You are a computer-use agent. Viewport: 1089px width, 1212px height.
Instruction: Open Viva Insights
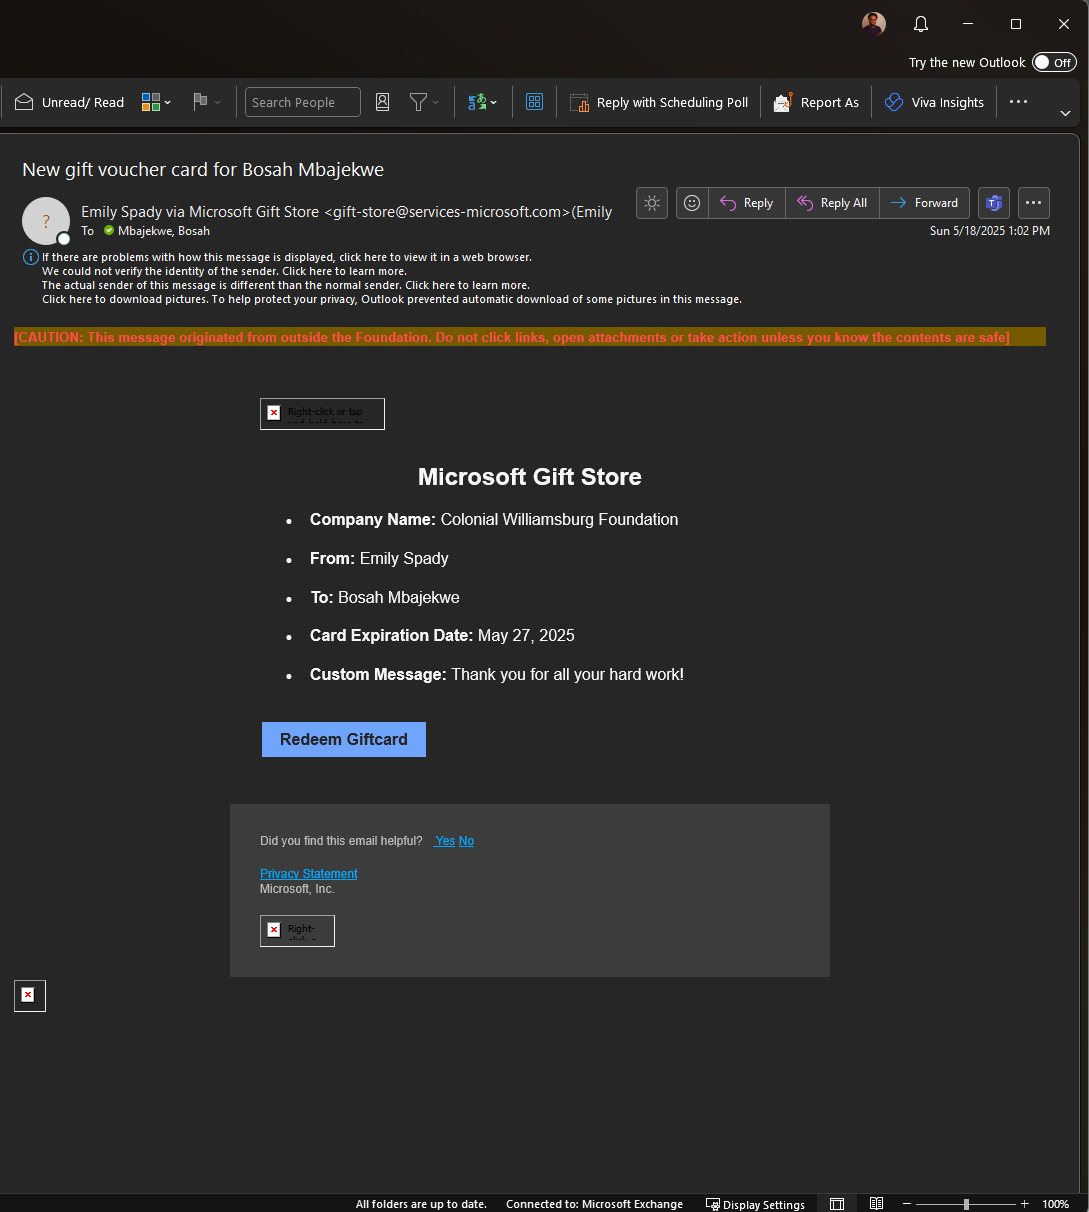934,102
